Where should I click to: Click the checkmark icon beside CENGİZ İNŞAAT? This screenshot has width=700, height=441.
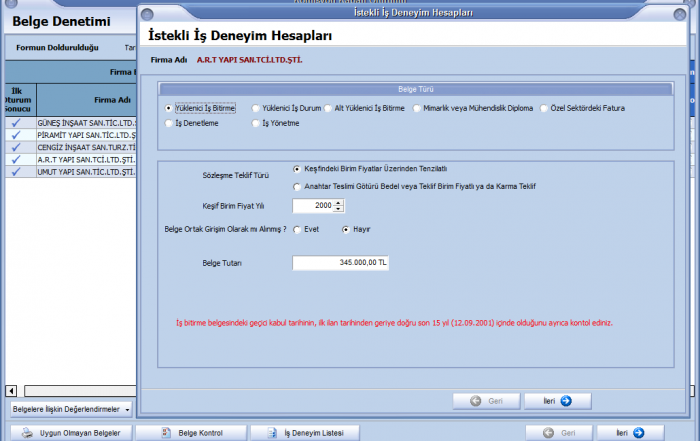pyautogui.click(x=16, y=147)
